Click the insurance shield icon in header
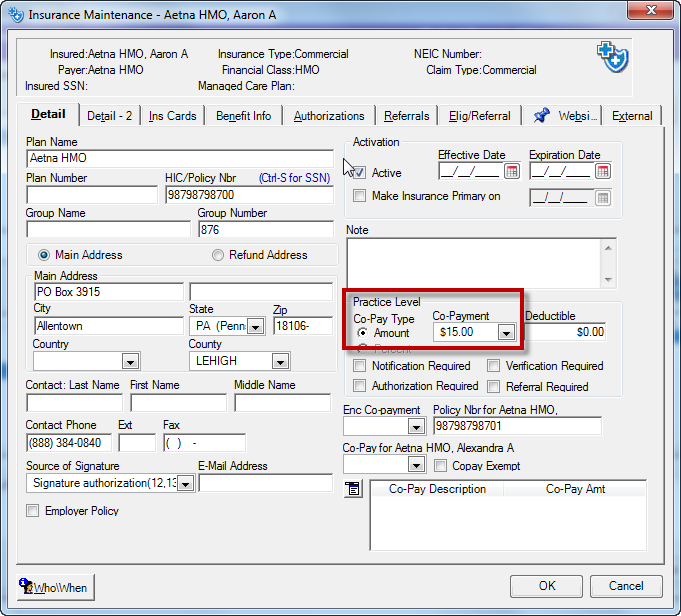Screen dimensions: 681x616 (612, 57)
